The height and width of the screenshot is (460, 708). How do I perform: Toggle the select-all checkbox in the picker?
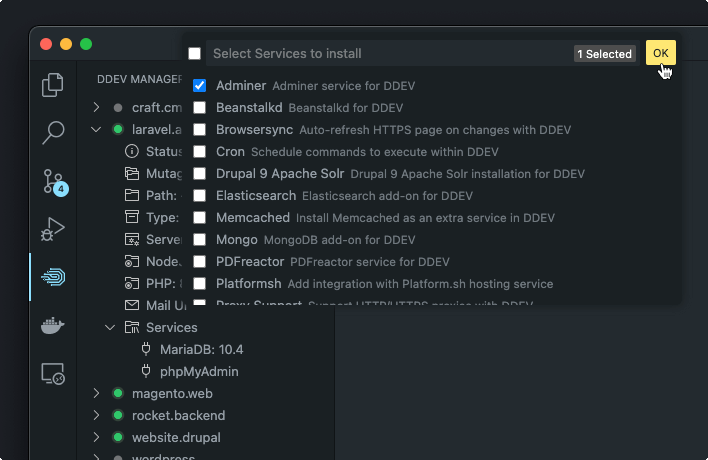(x=195, y=53)
